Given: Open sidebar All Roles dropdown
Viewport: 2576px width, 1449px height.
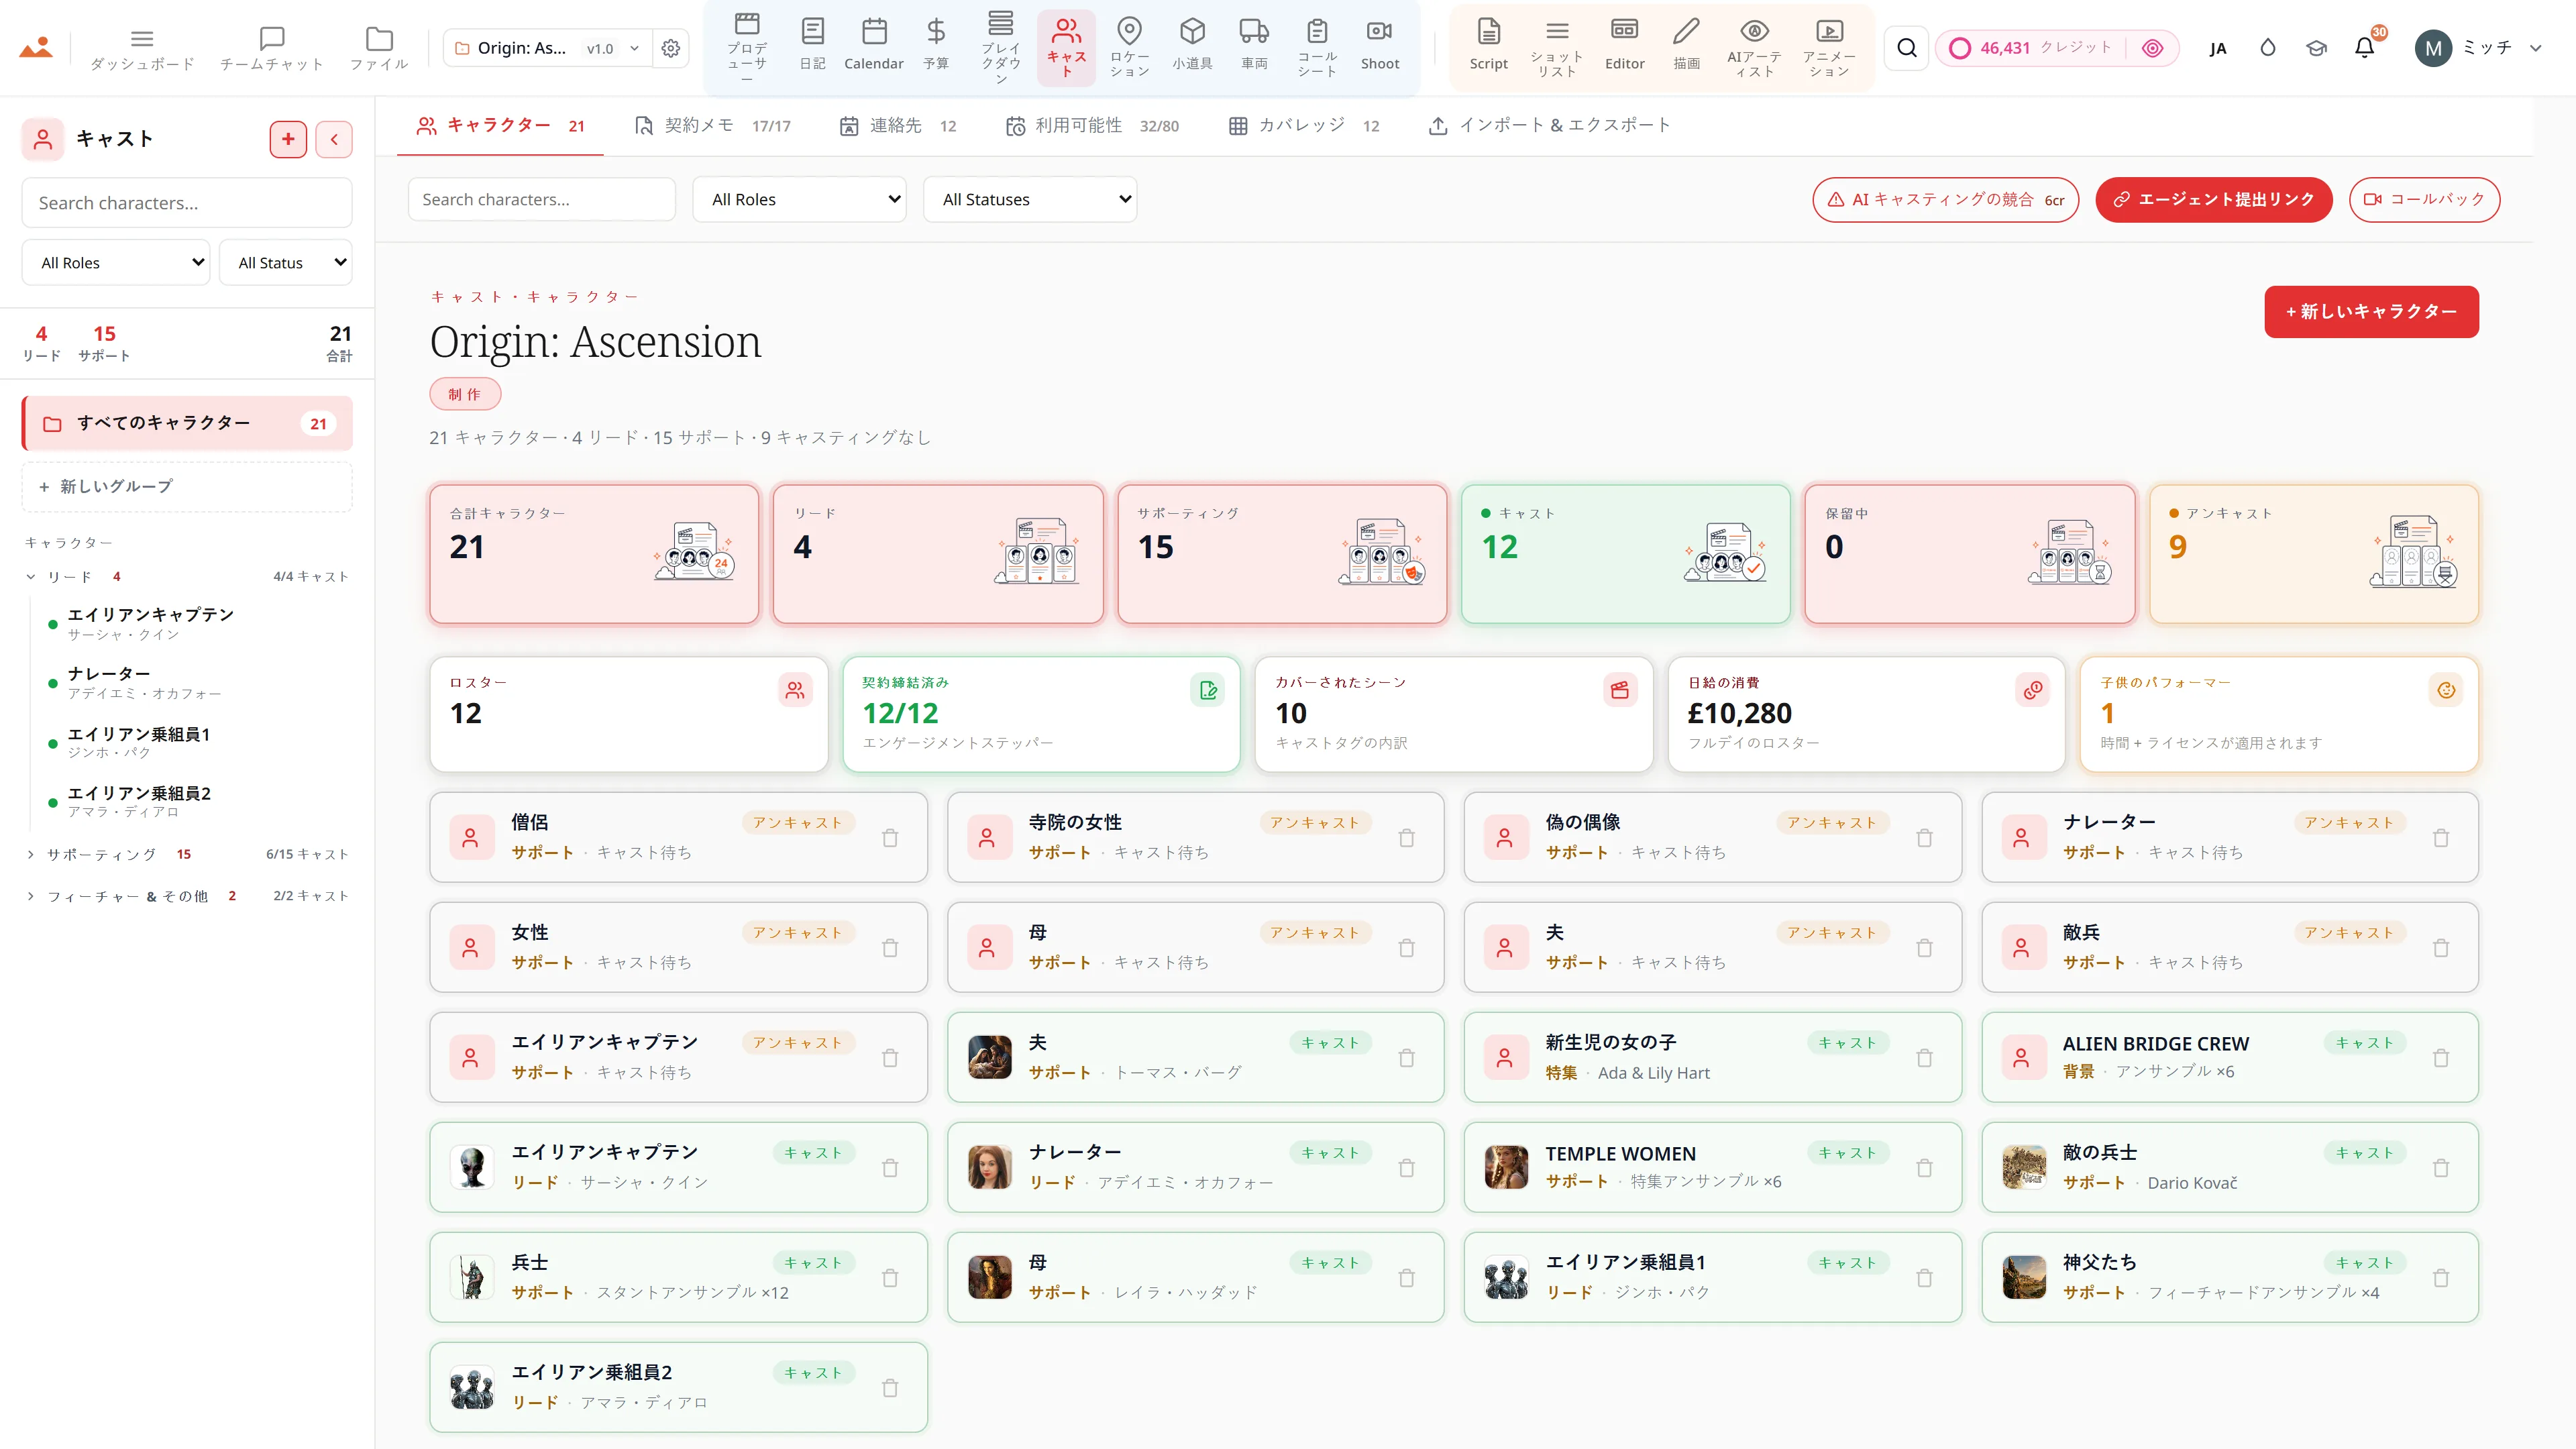Looking at the screenshot, I should coord(116,262).
